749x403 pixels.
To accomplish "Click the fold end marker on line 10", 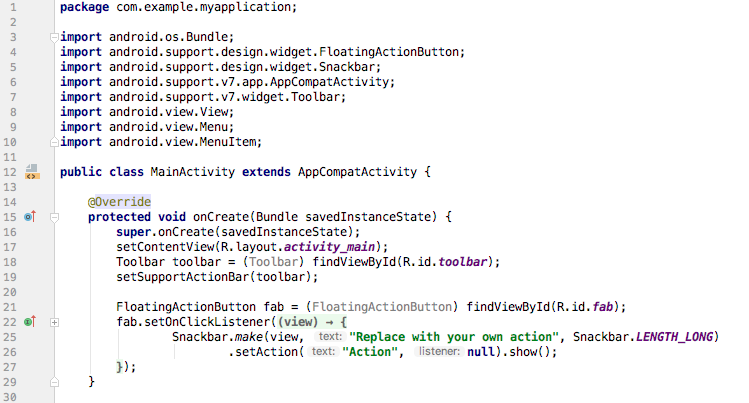I will tap(54, 142).
